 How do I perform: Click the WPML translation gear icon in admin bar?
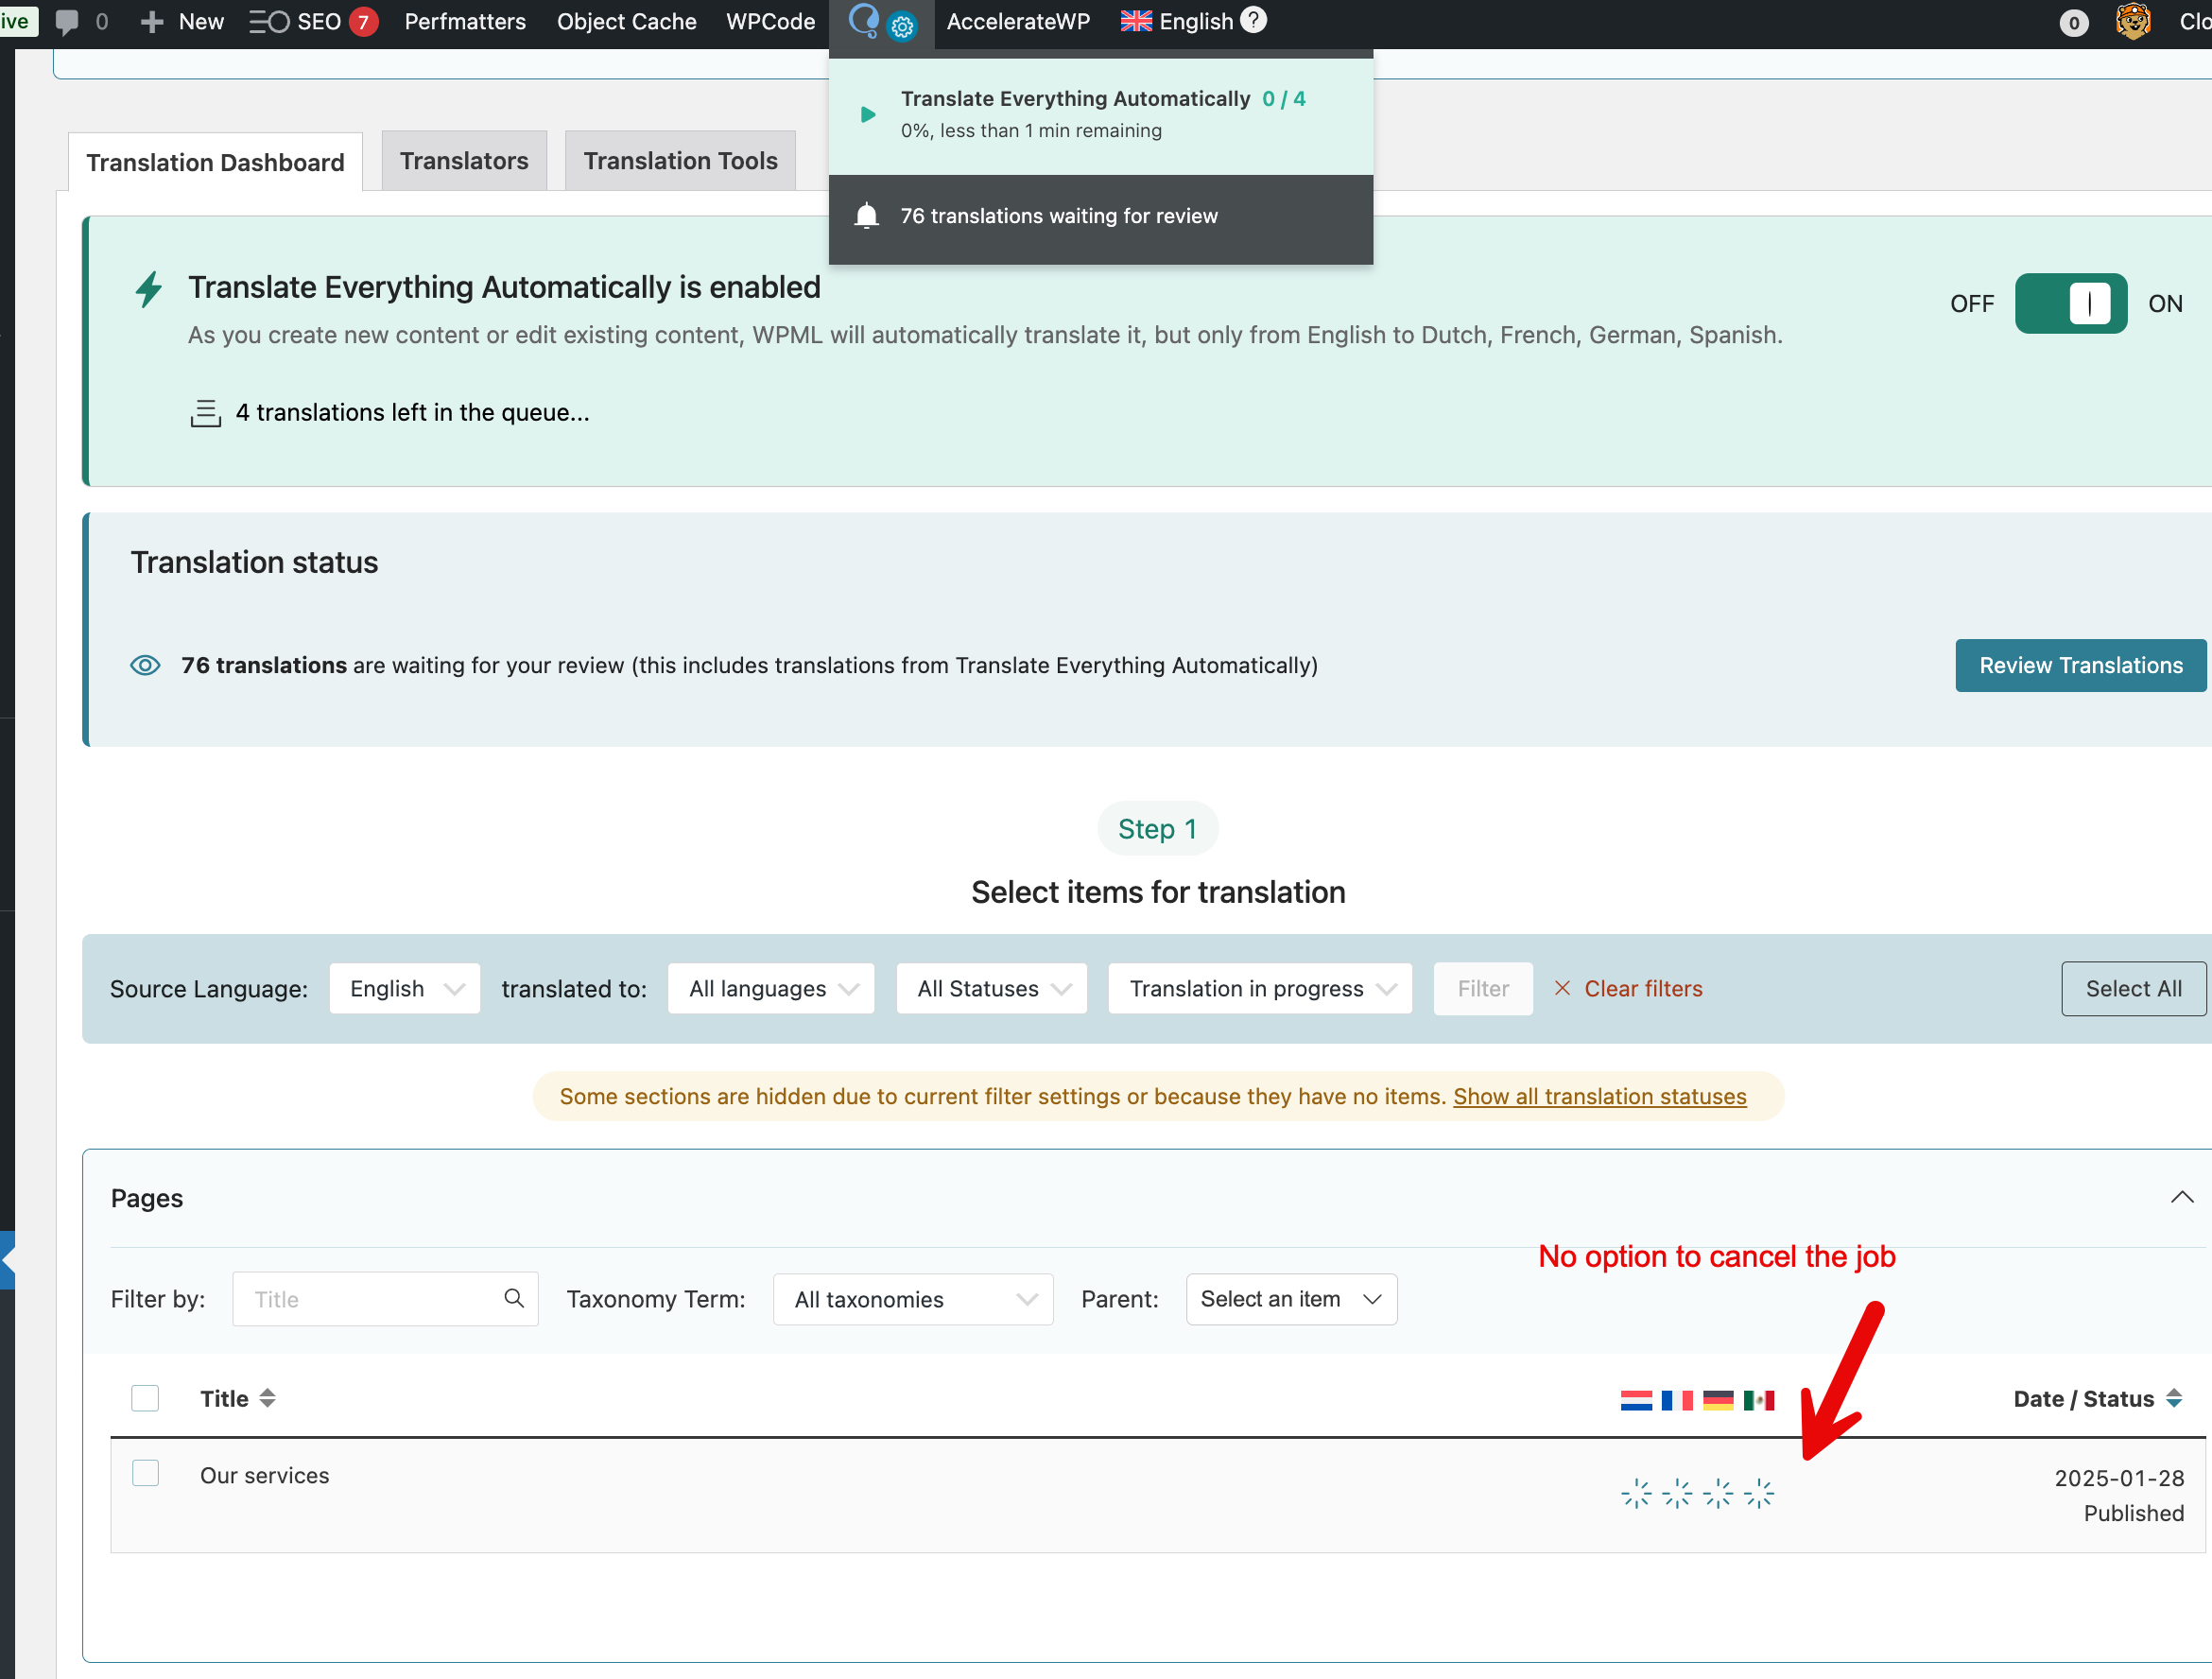901,27
